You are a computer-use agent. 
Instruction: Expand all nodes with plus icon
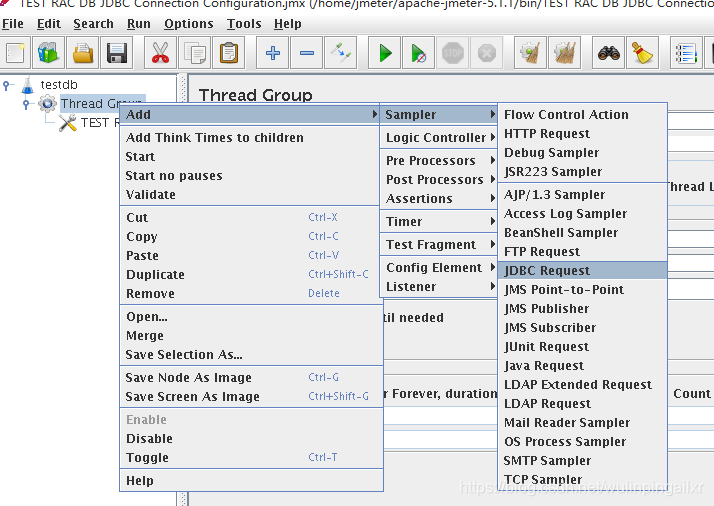(273, 53)
